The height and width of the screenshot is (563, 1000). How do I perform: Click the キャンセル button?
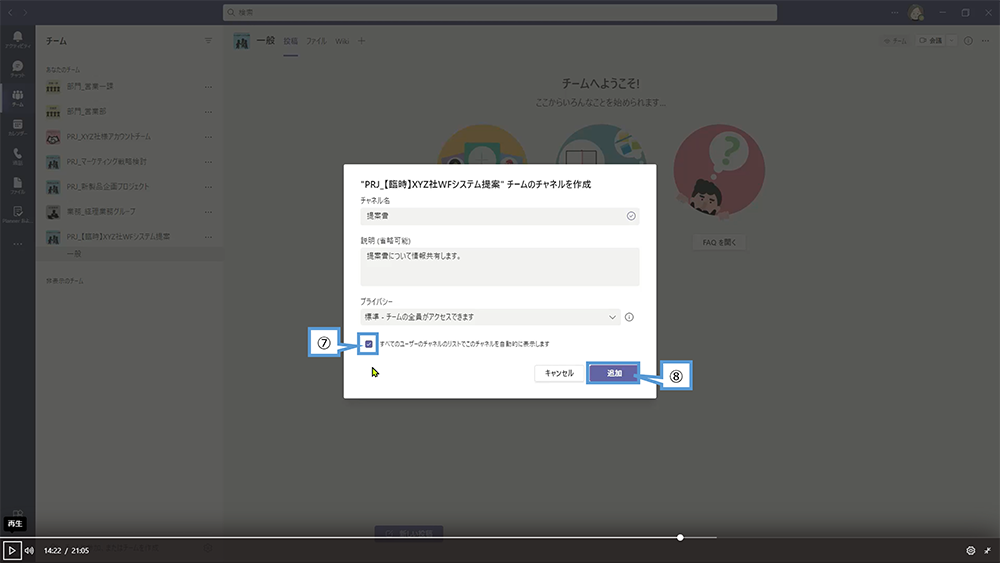[559, 373]
